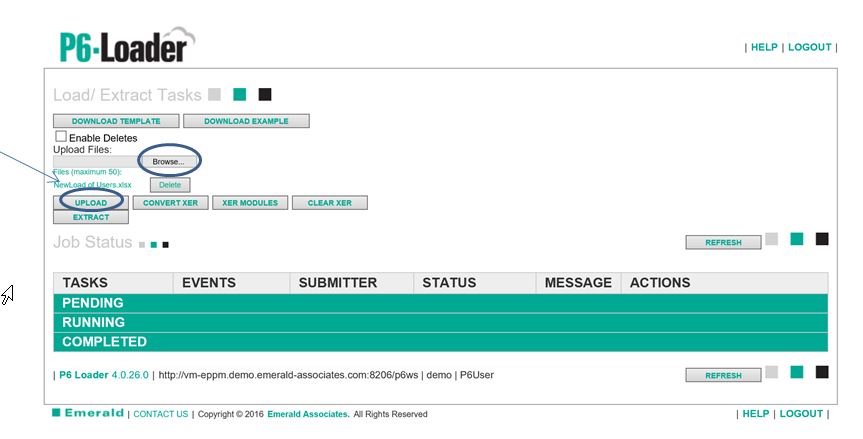Click the Convert XER button

[x=170, y=203]
